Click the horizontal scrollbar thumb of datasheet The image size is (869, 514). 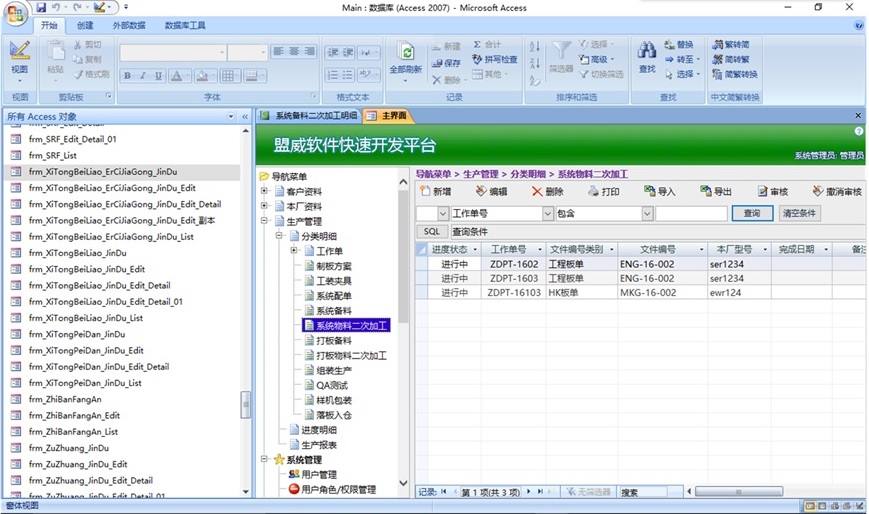pyautogui.click(x=739, y=492)
